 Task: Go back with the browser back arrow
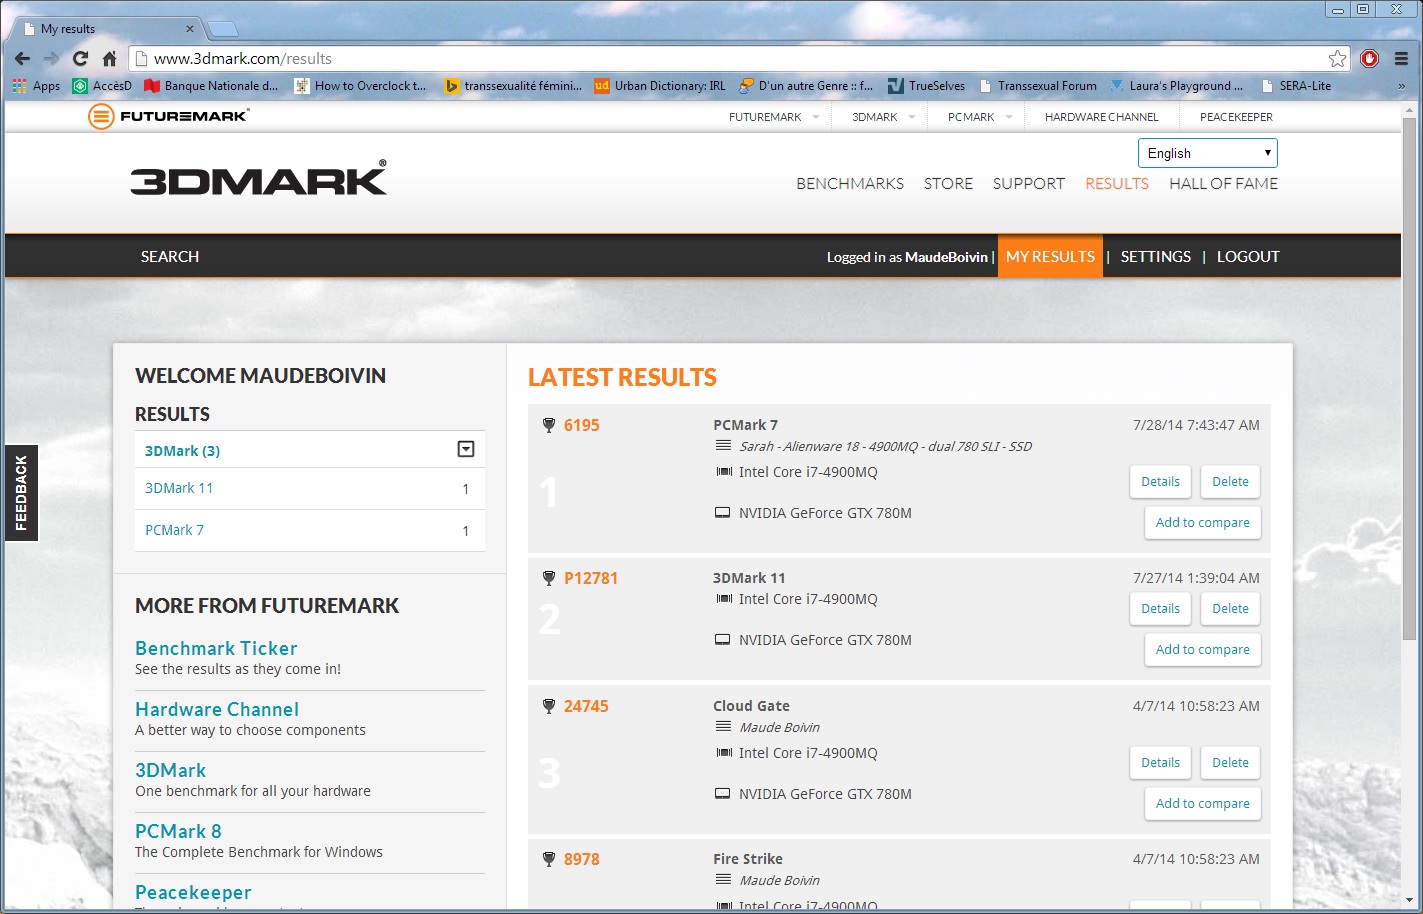(x=22, y=58)
